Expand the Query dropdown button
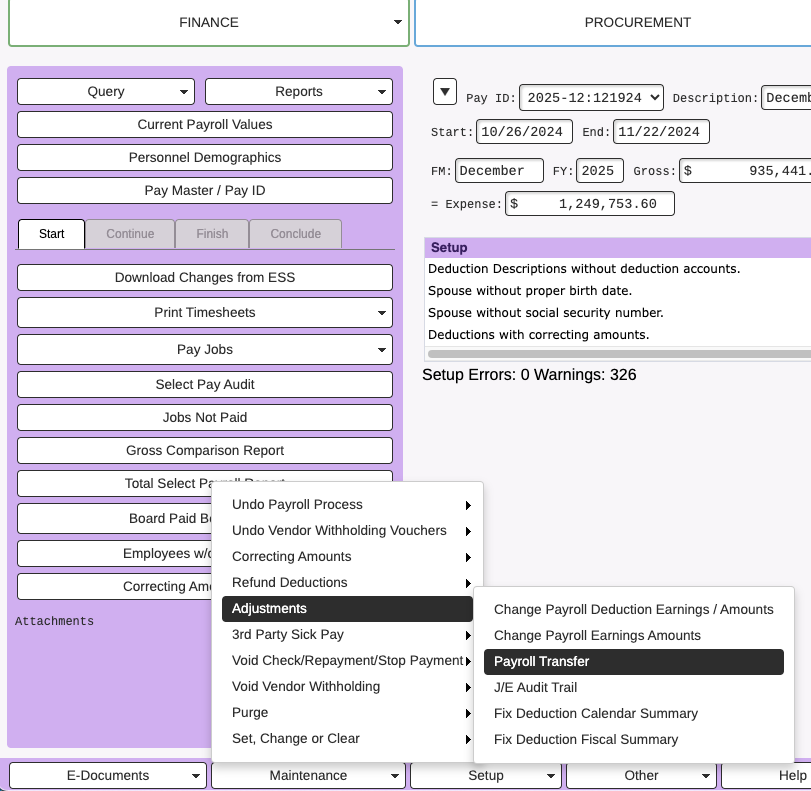811x791 pixels. click(x=106, y=92)
